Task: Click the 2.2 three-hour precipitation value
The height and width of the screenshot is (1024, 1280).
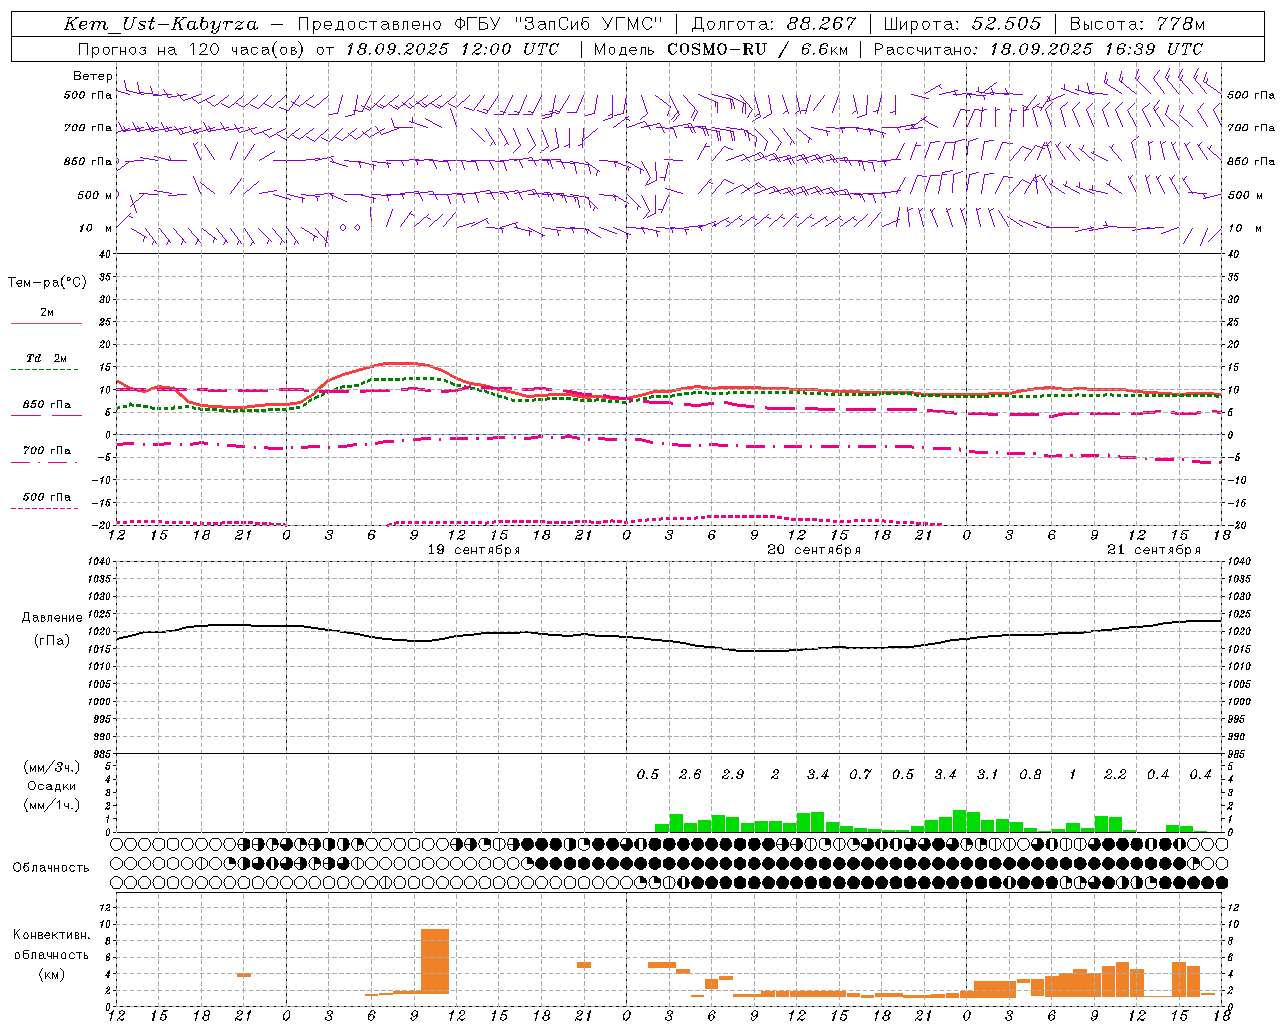Action: tap(1115, 775)
